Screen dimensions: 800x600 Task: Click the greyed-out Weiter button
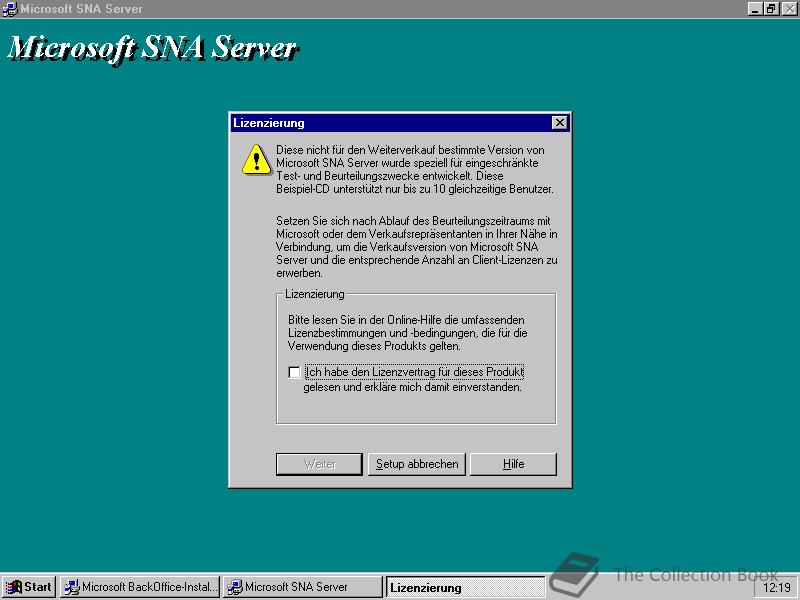(x=319, y=464)
